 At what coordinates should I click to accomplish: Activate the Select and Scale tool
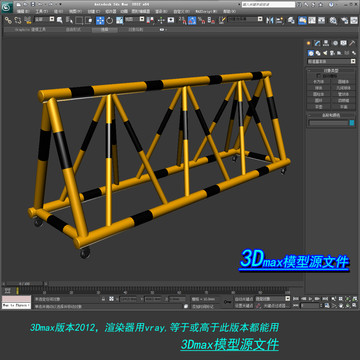point(120,20)
